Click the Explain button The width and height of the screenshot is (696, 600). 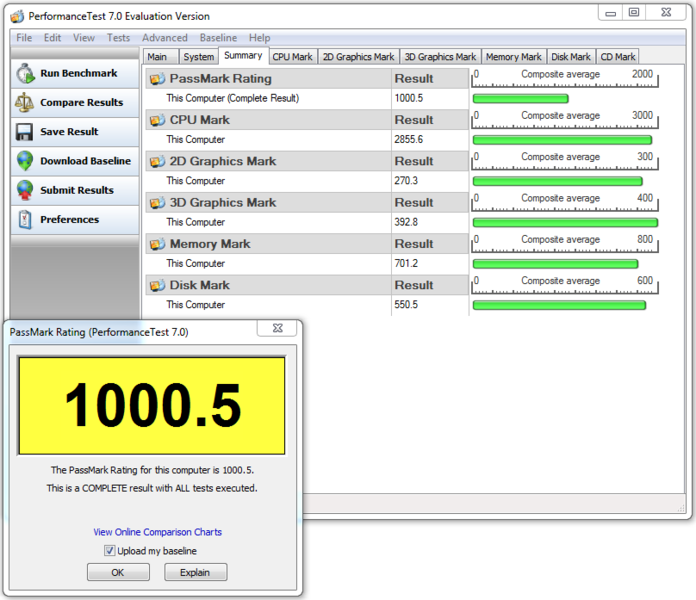pyautogui.click(x=195, y=572)
